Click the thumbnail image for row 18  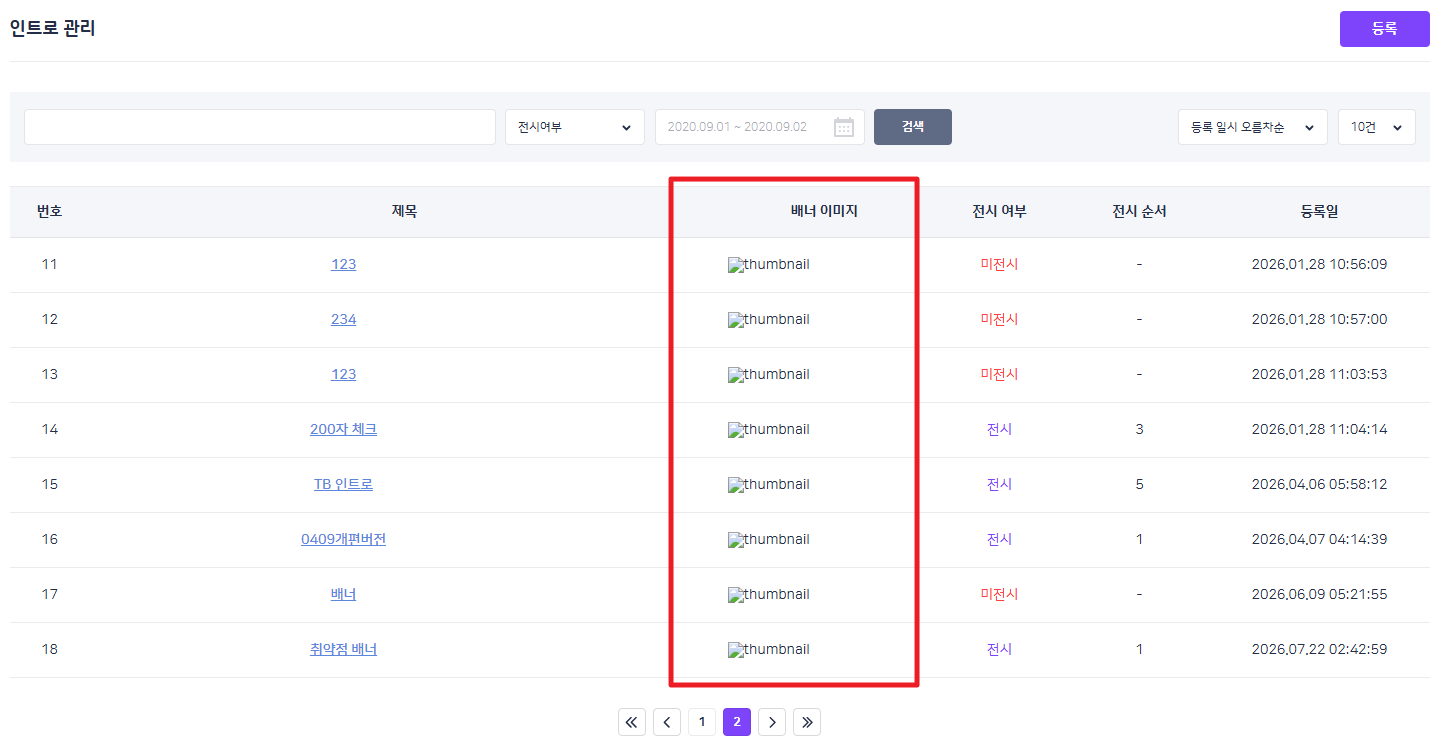click(769, 650)
